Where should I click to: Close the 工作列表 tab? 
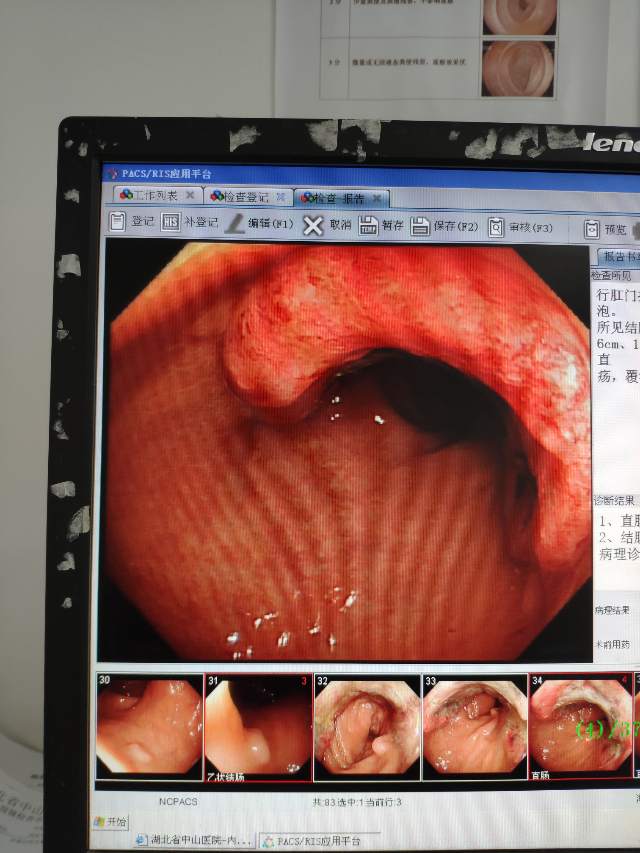190,195
